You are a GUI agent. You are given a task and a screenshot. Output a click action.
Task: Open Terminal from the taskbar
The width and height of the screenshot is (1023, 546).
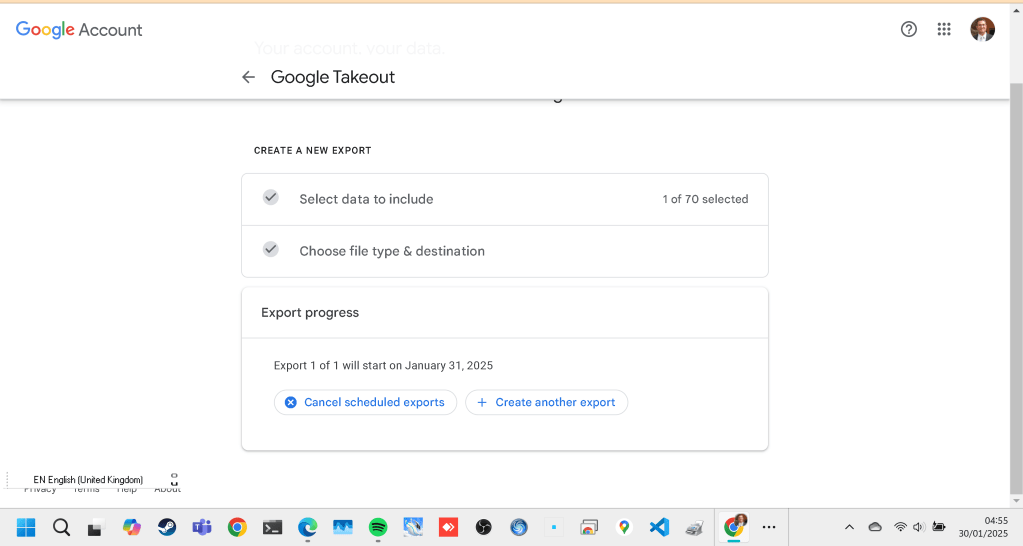[x=272, y=527]
